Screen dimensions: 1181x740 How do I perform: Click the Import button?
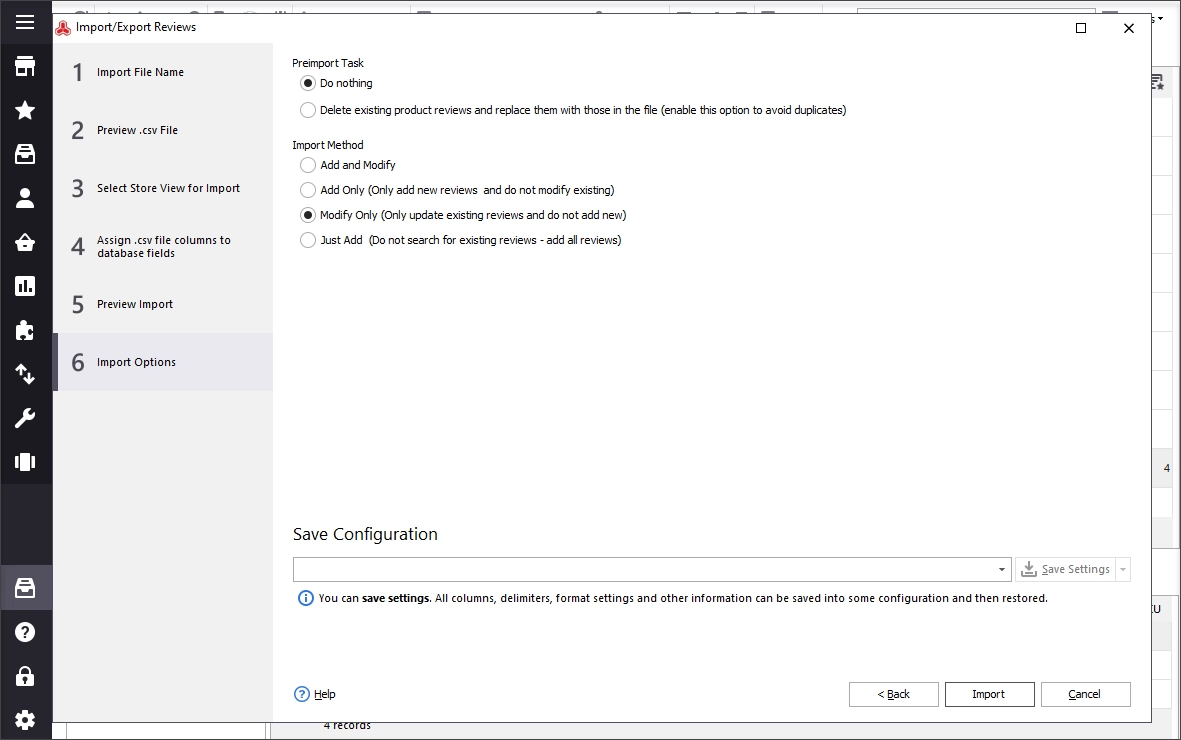pos(989,694)
